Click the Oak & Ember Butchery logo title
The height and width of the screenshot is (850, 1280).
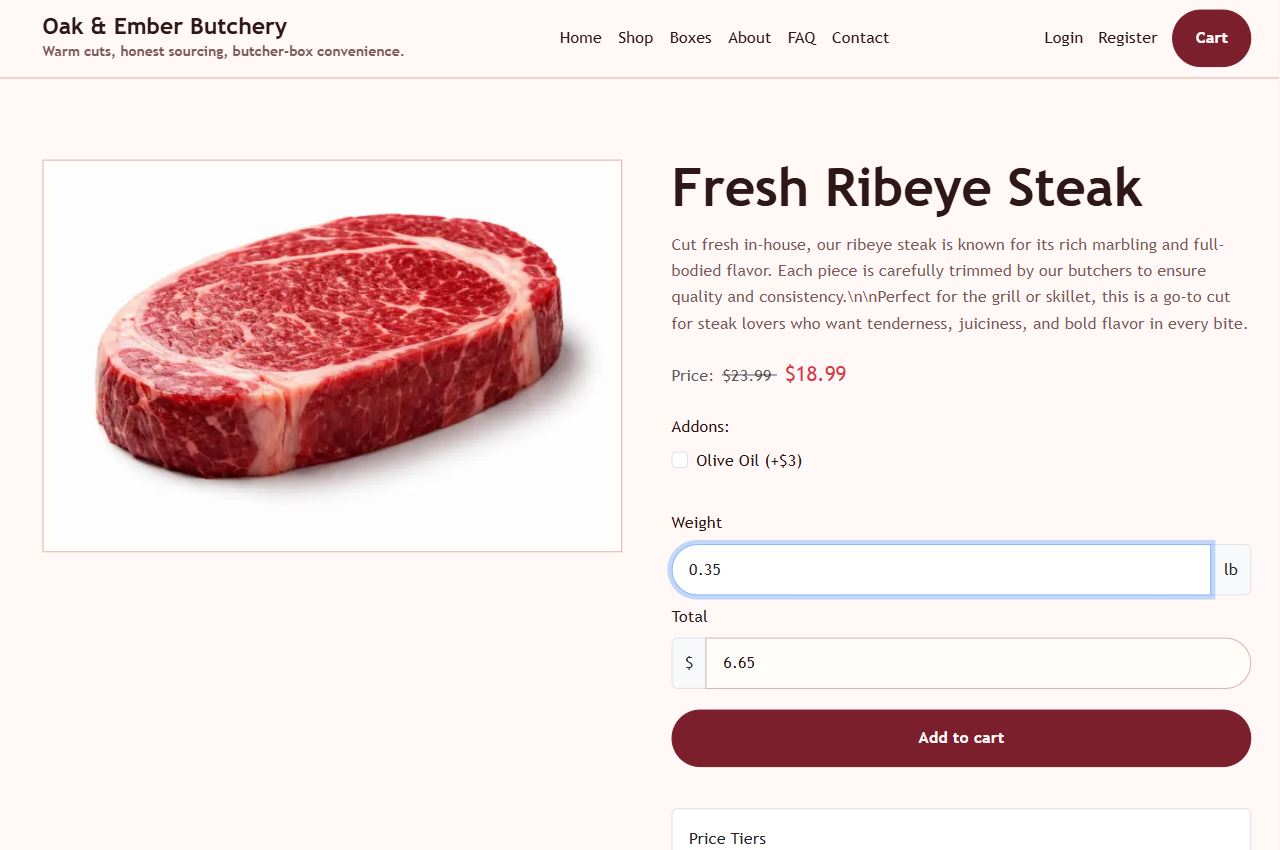165,27
